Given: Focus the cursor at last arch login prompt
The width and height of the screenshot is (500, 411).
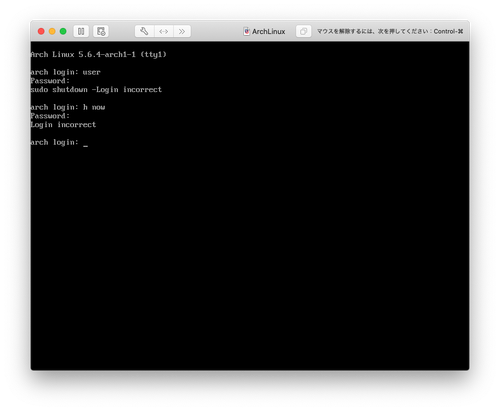Looking at the screenshot, I should (86, 143).
